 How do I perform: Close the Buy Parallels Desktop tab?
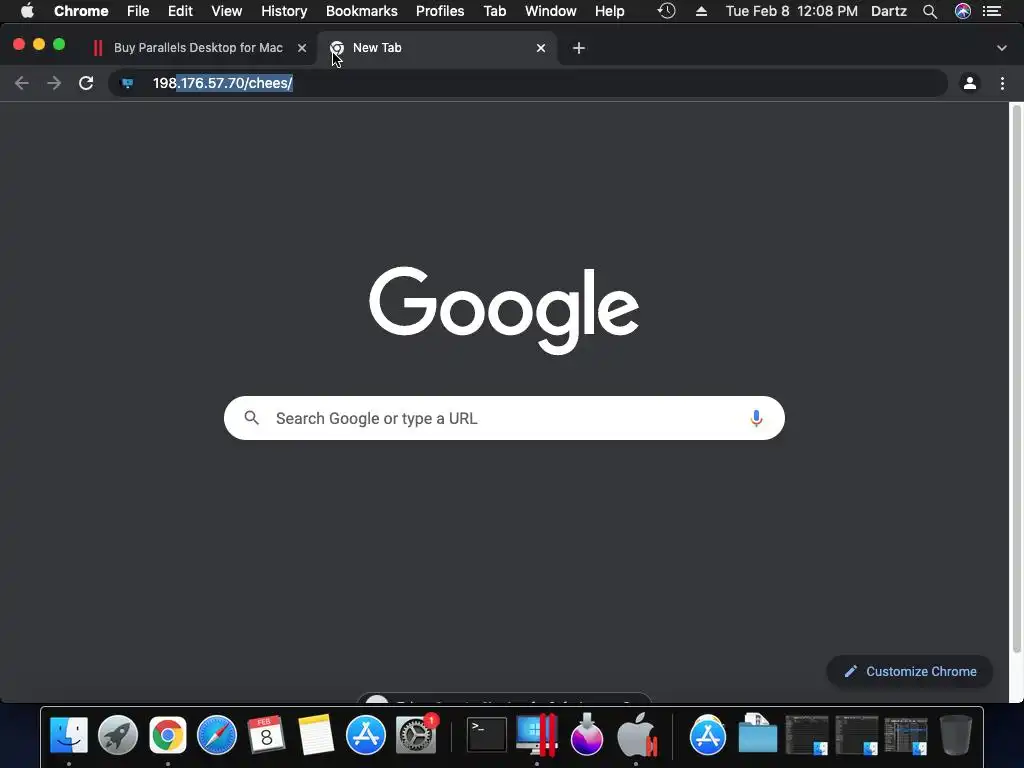coord(302,48)
